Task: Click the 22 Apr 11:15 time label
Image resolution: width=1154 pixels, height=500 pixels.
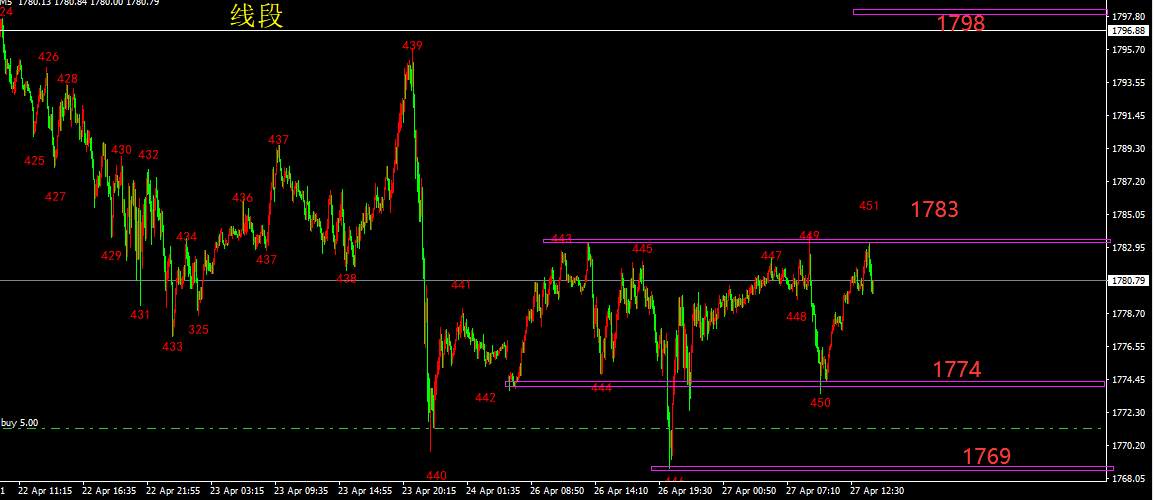Action: [x=45, y=490]
